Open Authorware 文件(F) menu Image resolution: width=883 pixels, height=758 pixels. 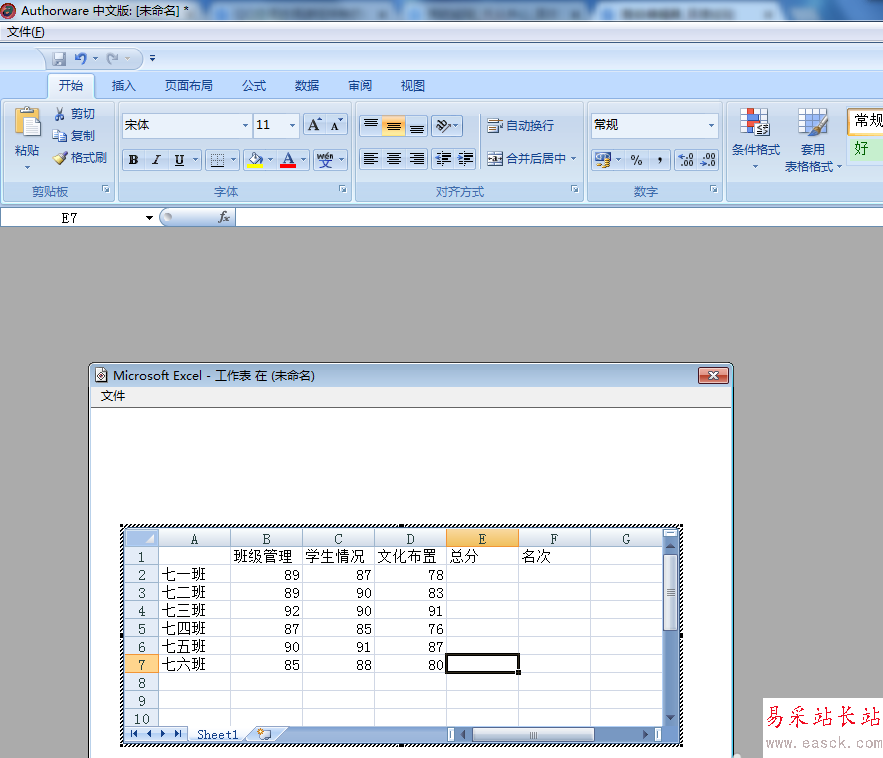pos(25,32)
